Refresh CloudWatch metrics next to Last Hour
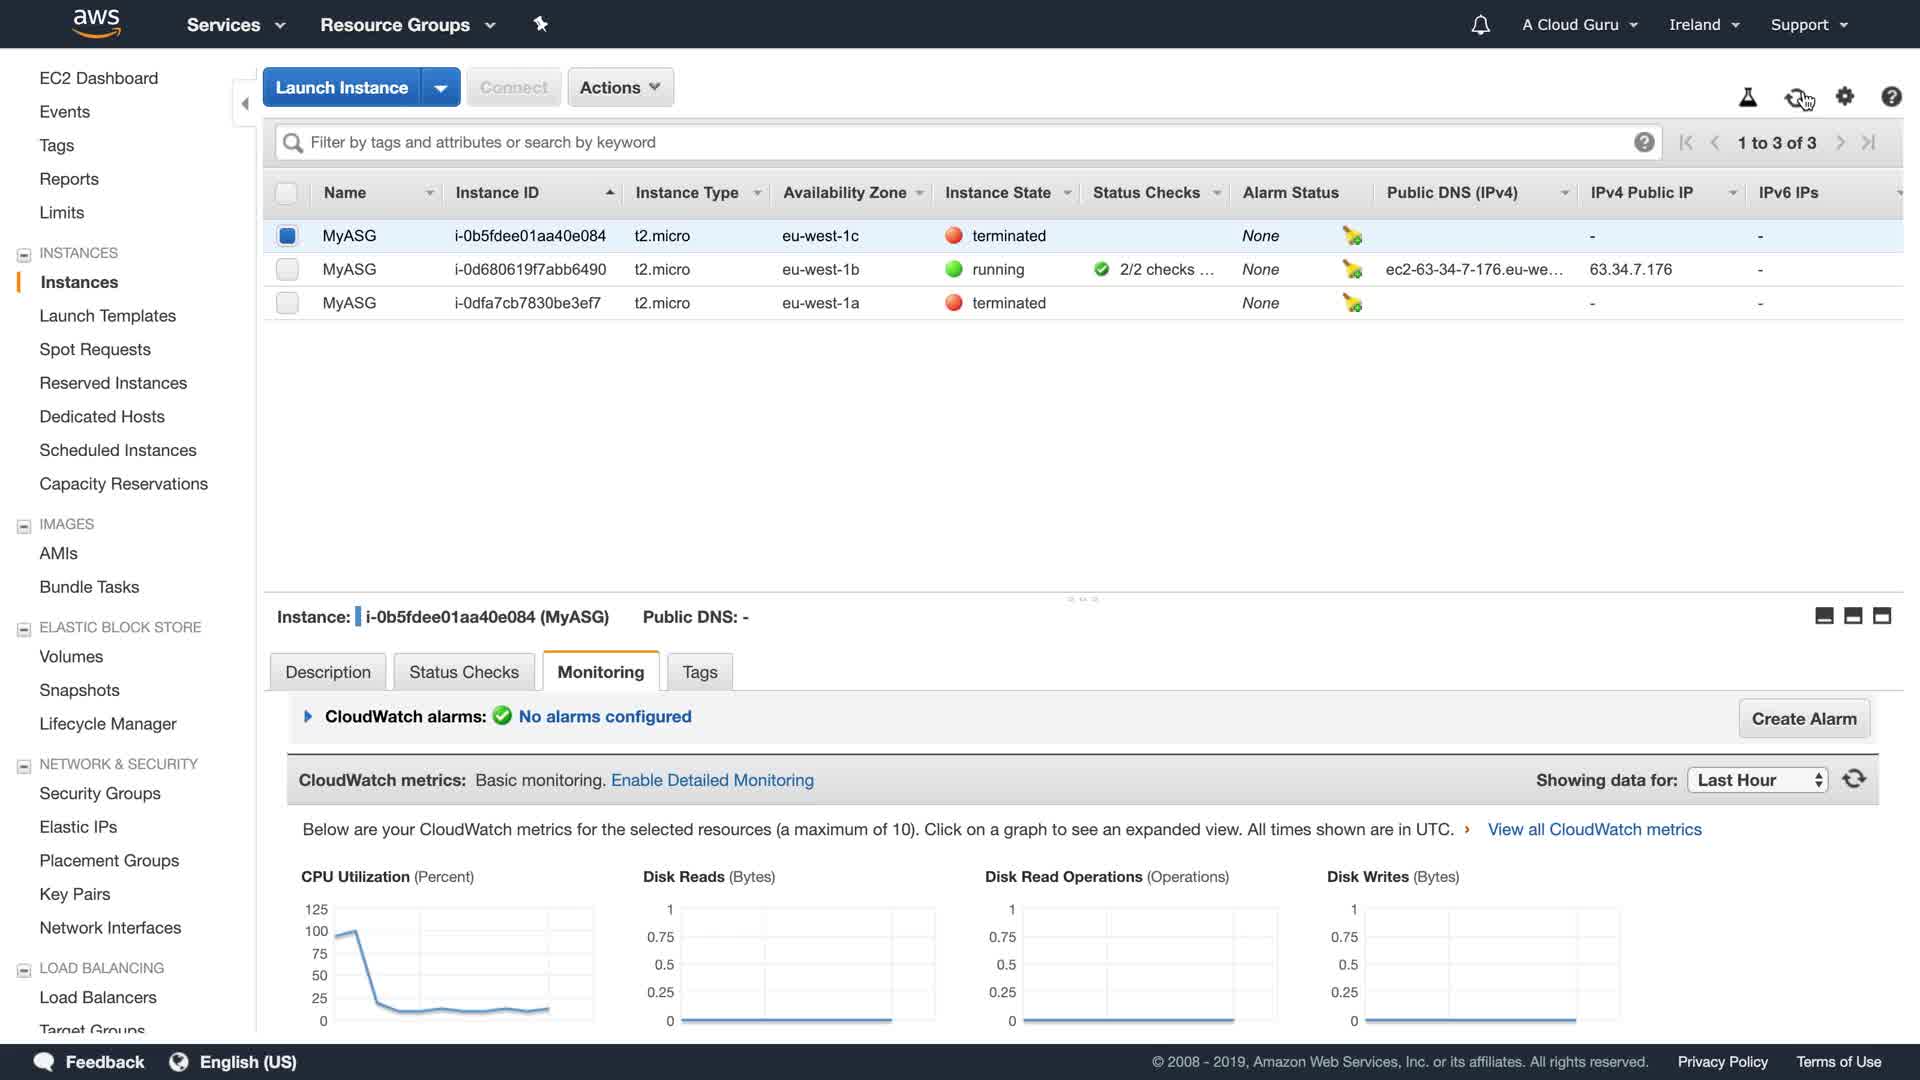This screenshot has height=1080, width=1920. click(x=1854, y=779)
